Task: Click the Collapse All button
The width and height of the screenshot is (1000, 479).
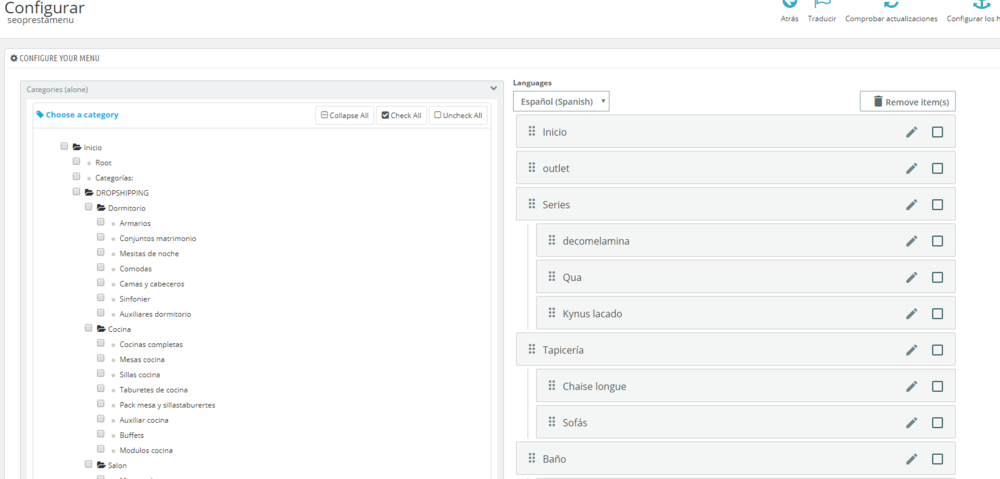Action: coord(344,115)
